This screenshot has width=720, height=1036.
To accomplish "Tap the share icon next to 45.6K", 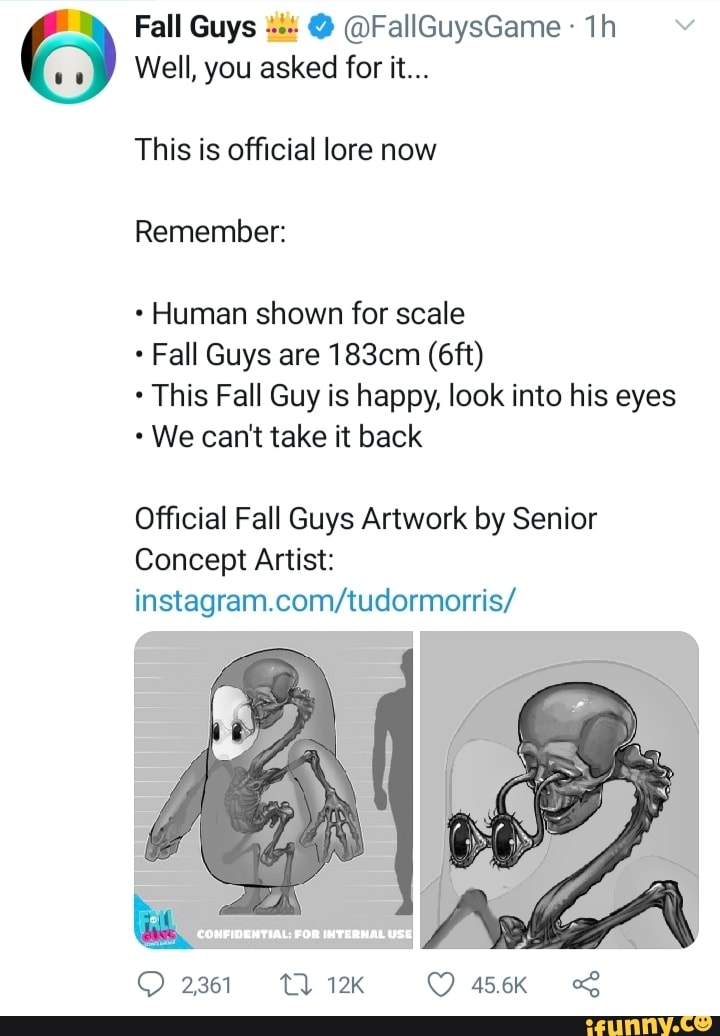I will click(x=588, y=984).
